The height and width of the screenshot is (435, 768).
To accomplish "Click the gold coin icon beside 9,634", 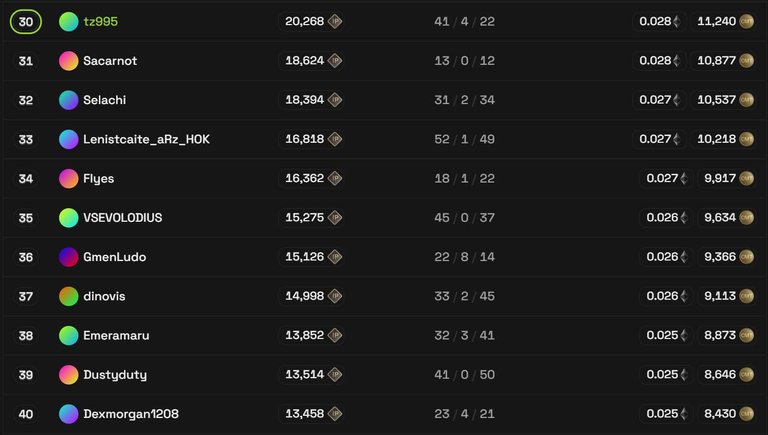I will point(746,218).
